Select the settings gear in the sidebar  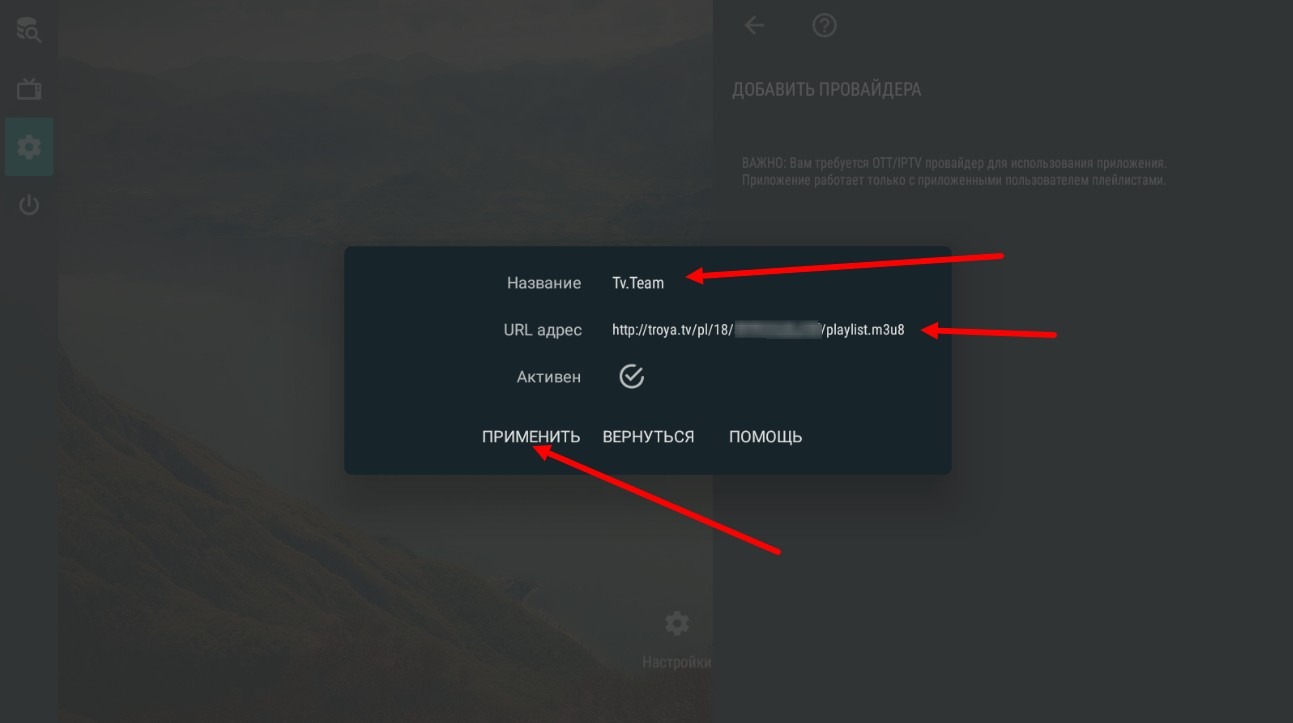pyautogui.click(x=29, y=147)
